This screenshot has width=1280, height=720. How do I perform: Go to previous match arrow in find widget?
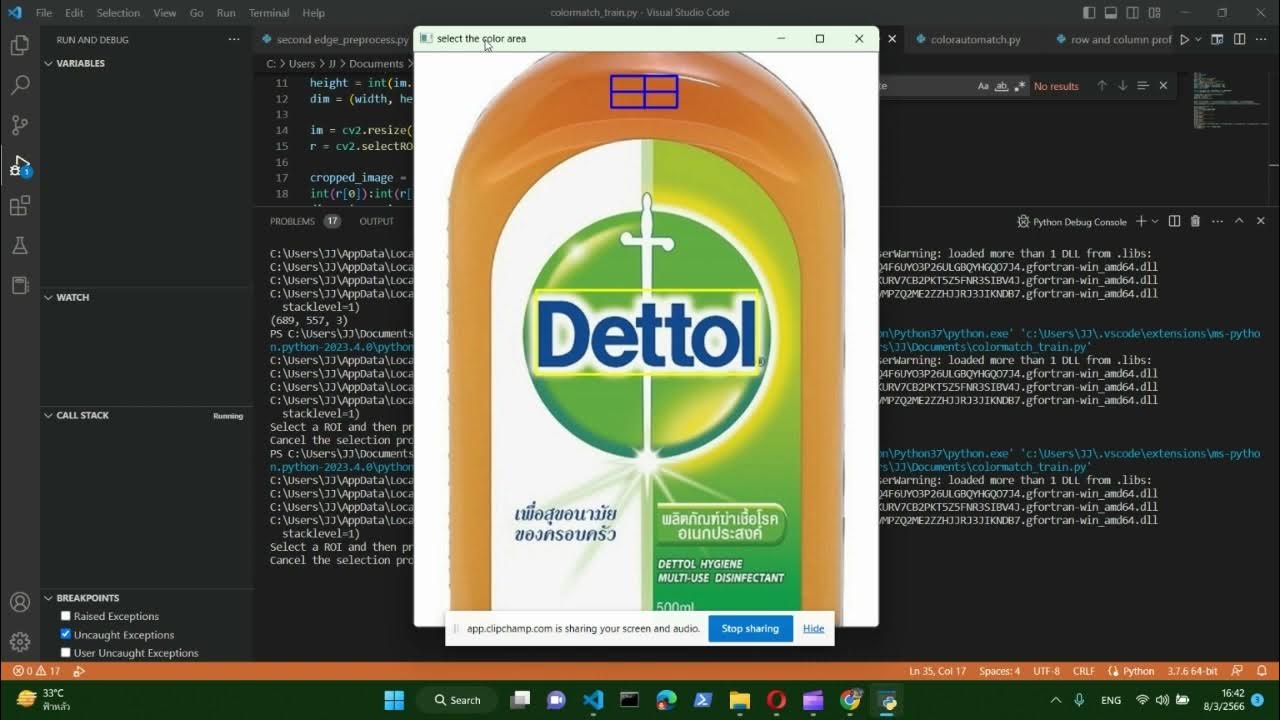tap(1102, 86)
